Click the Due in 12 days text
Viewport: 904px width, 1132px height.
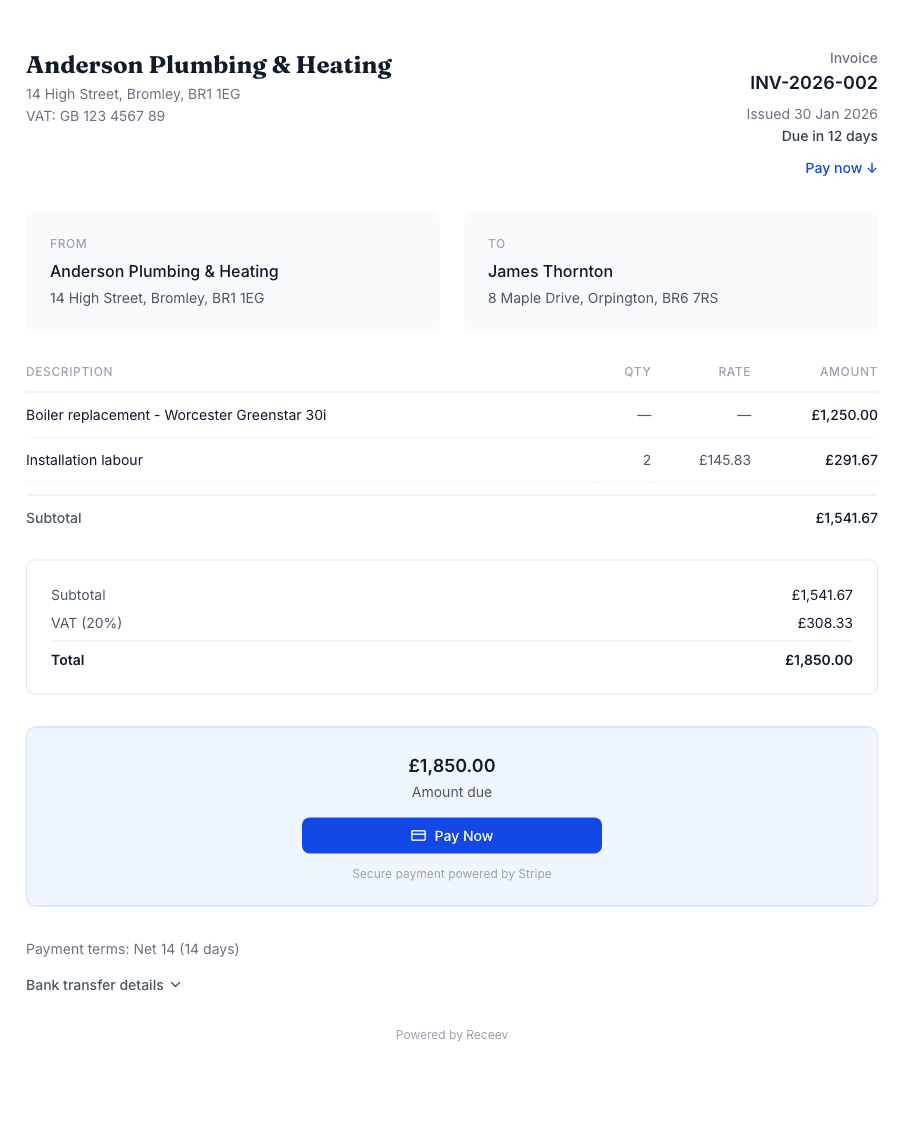point(829,136)
